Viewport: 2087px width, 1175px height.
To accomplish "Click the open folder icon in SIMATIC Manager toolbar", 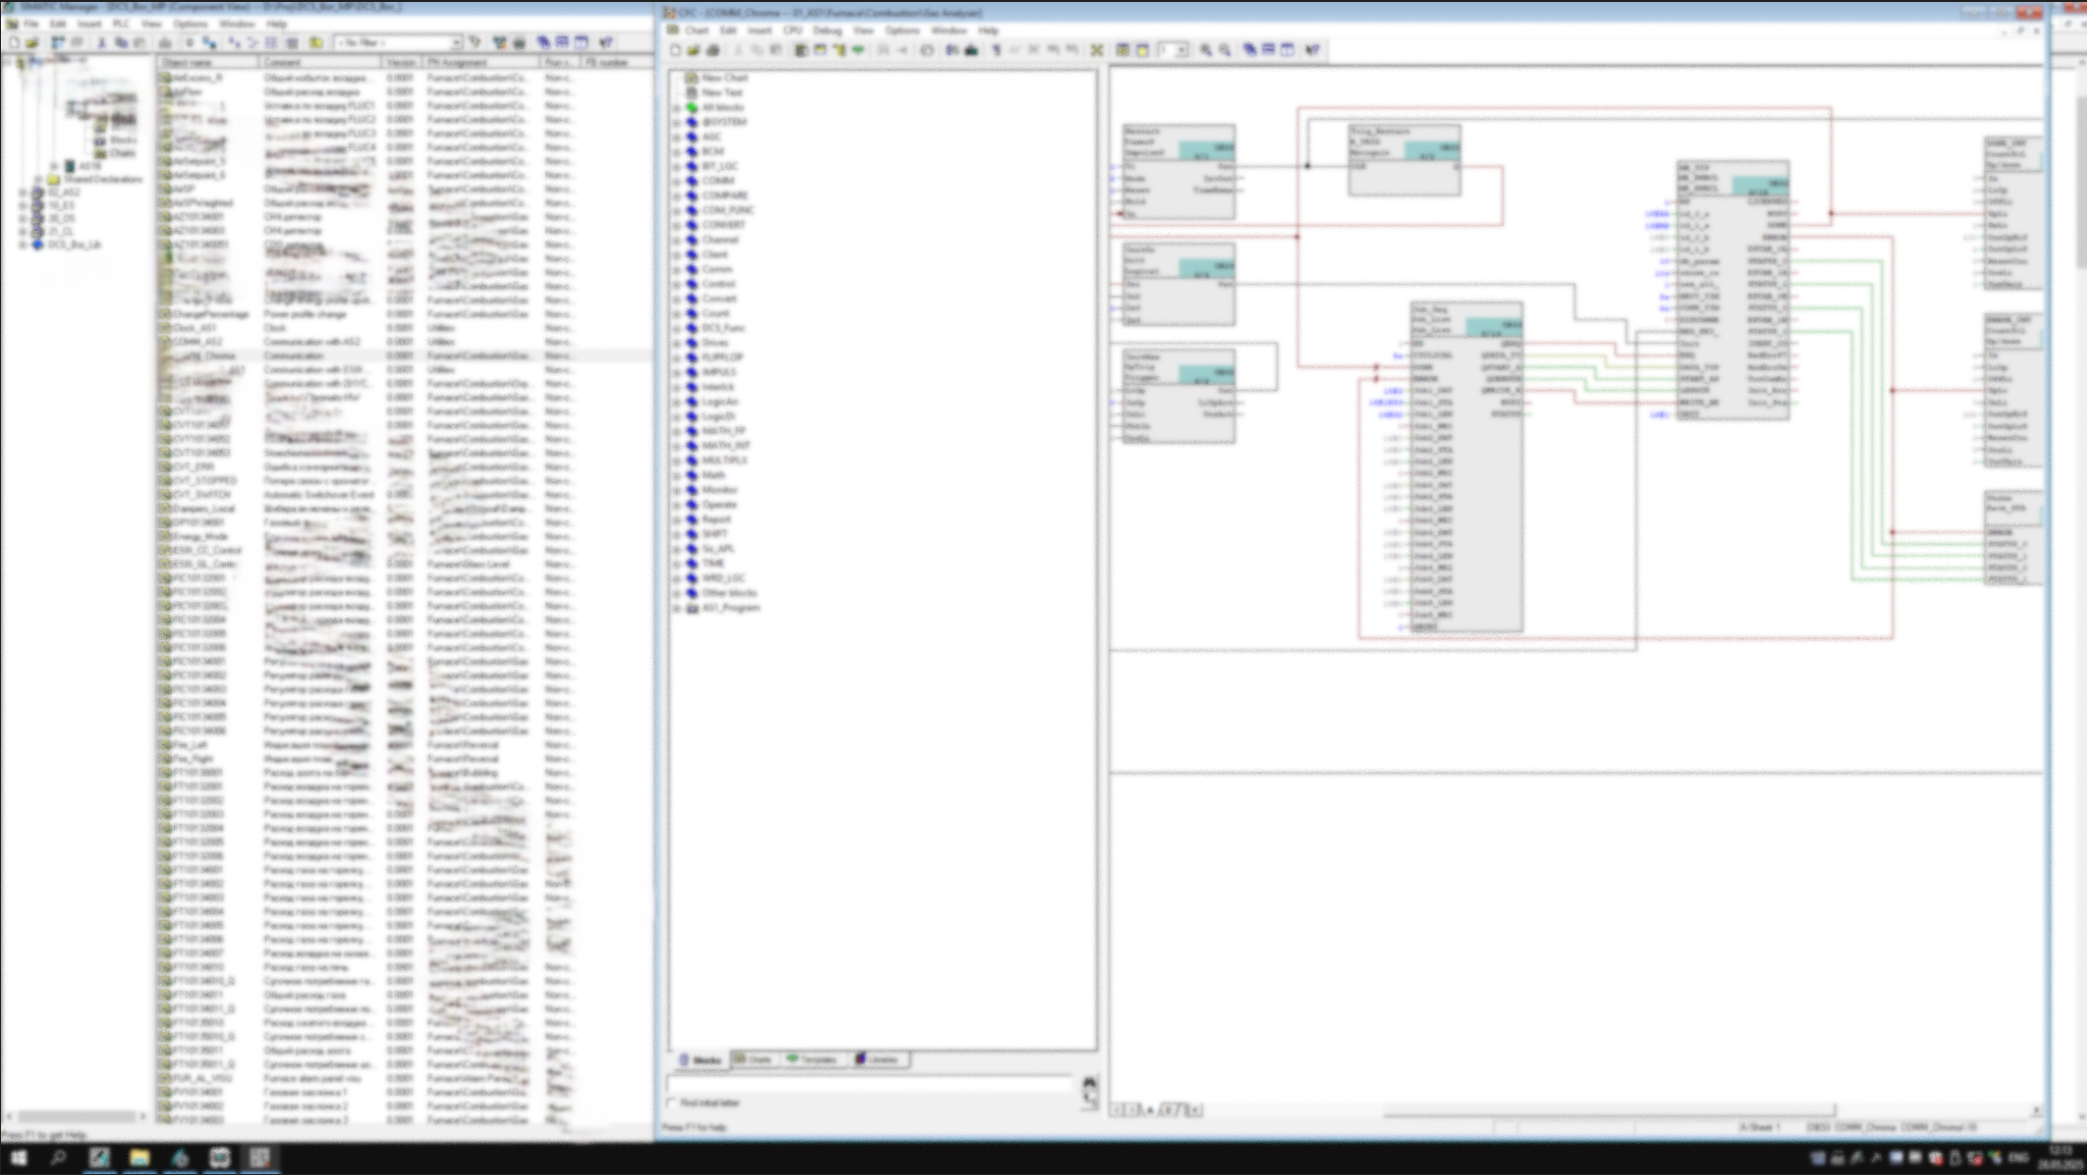I will click(32, 43).
